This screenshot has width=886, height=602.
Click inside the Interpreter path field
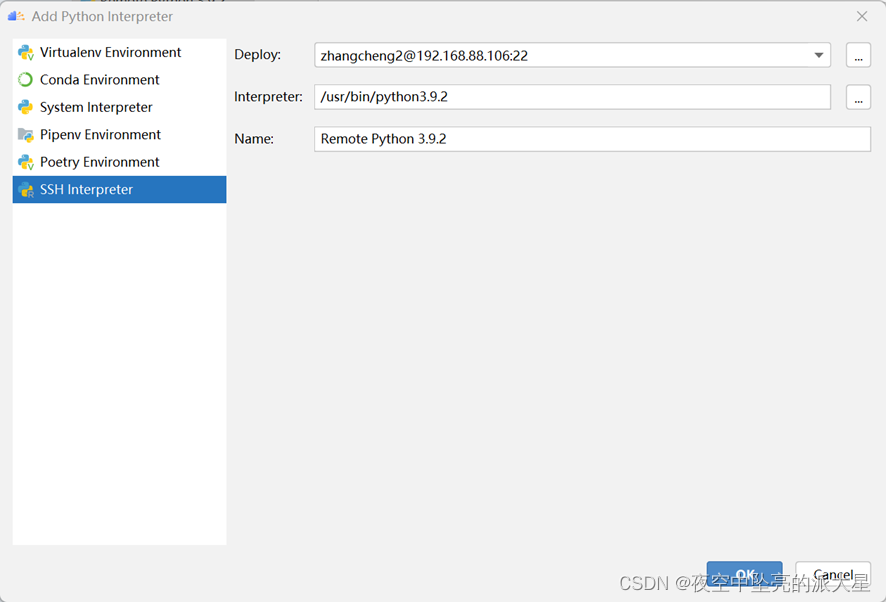(570, 97)
